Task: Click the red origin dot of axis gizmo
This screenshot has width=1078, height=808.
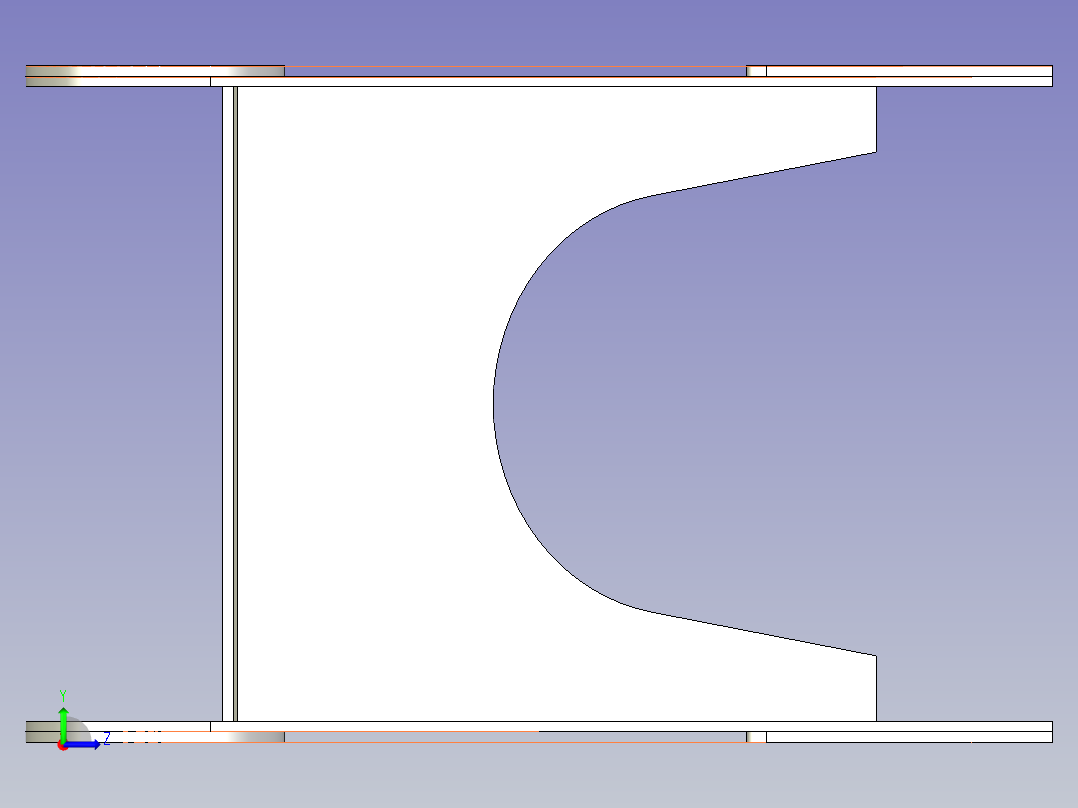Action: pos(62,746)
